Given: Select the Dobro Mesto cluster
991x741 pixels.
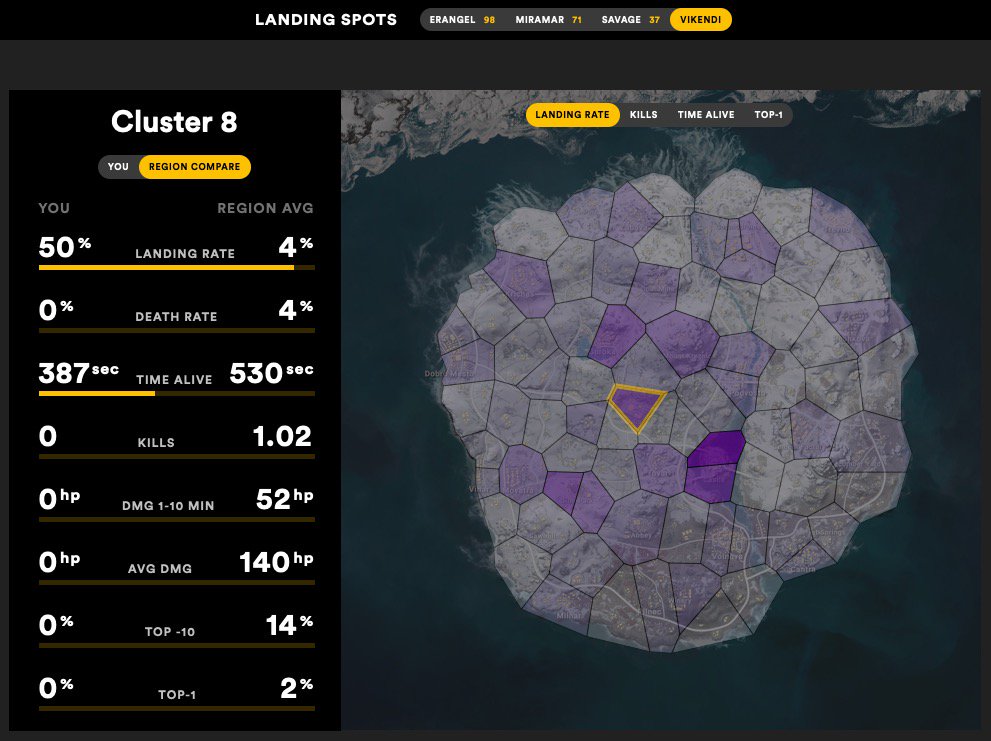Looking at the screenshot, I should [x=468, y=362].
